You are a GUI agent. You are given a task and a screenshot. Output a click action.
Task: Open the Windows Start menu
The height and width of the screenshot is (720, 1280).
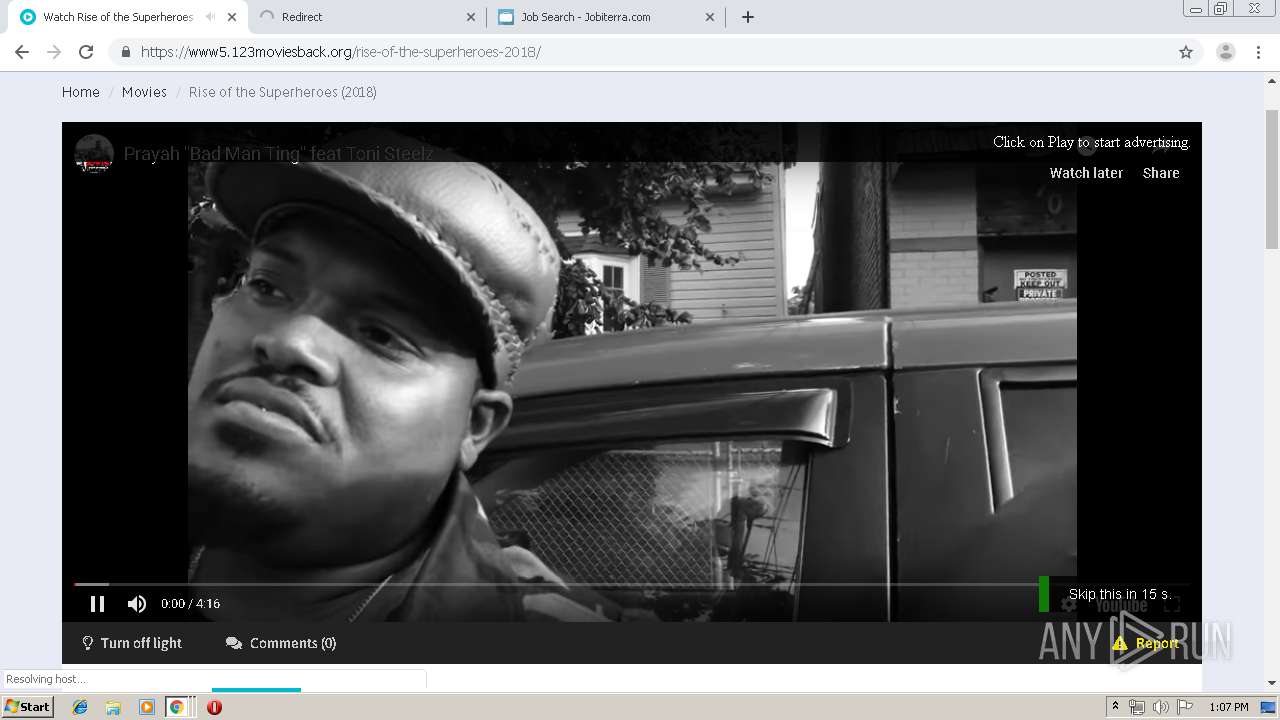(x=28, y=707)
